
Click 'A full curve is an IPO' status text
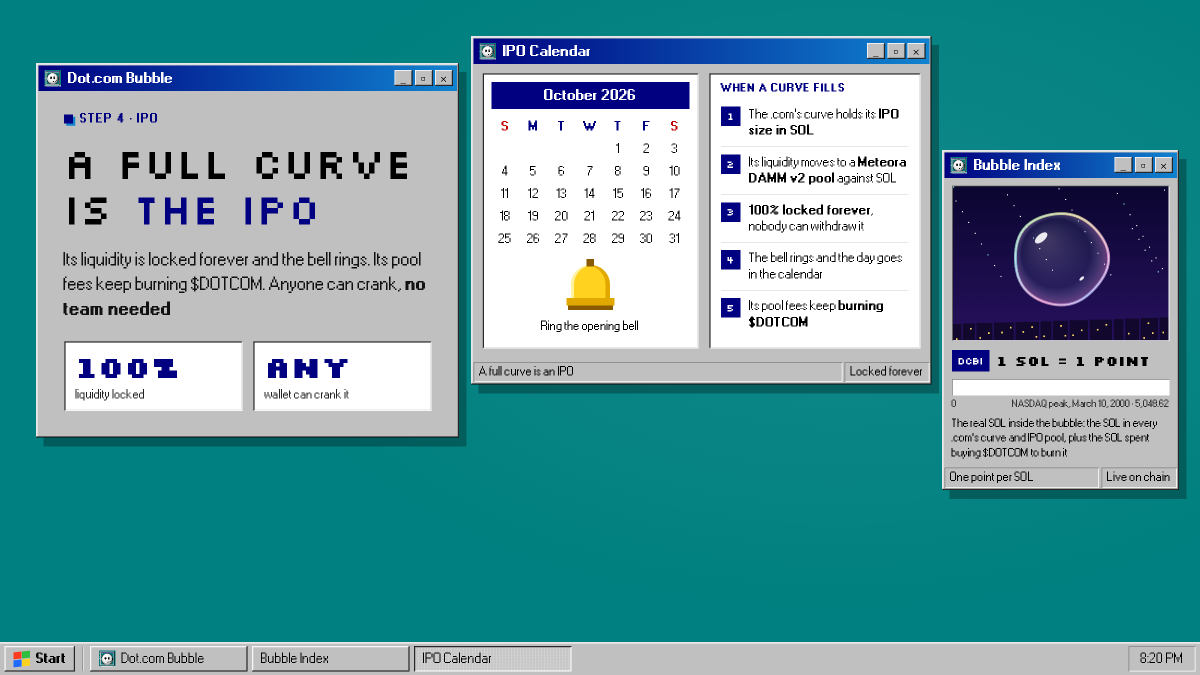click(526, 372)
